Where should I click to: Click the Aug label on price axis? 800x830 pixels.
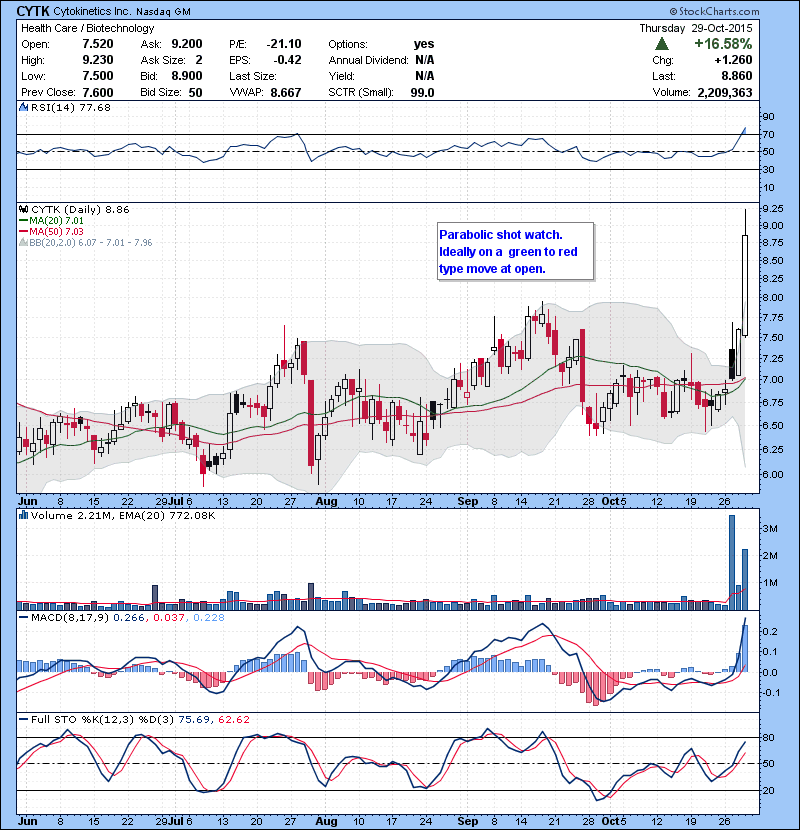(x=327, y=501)
